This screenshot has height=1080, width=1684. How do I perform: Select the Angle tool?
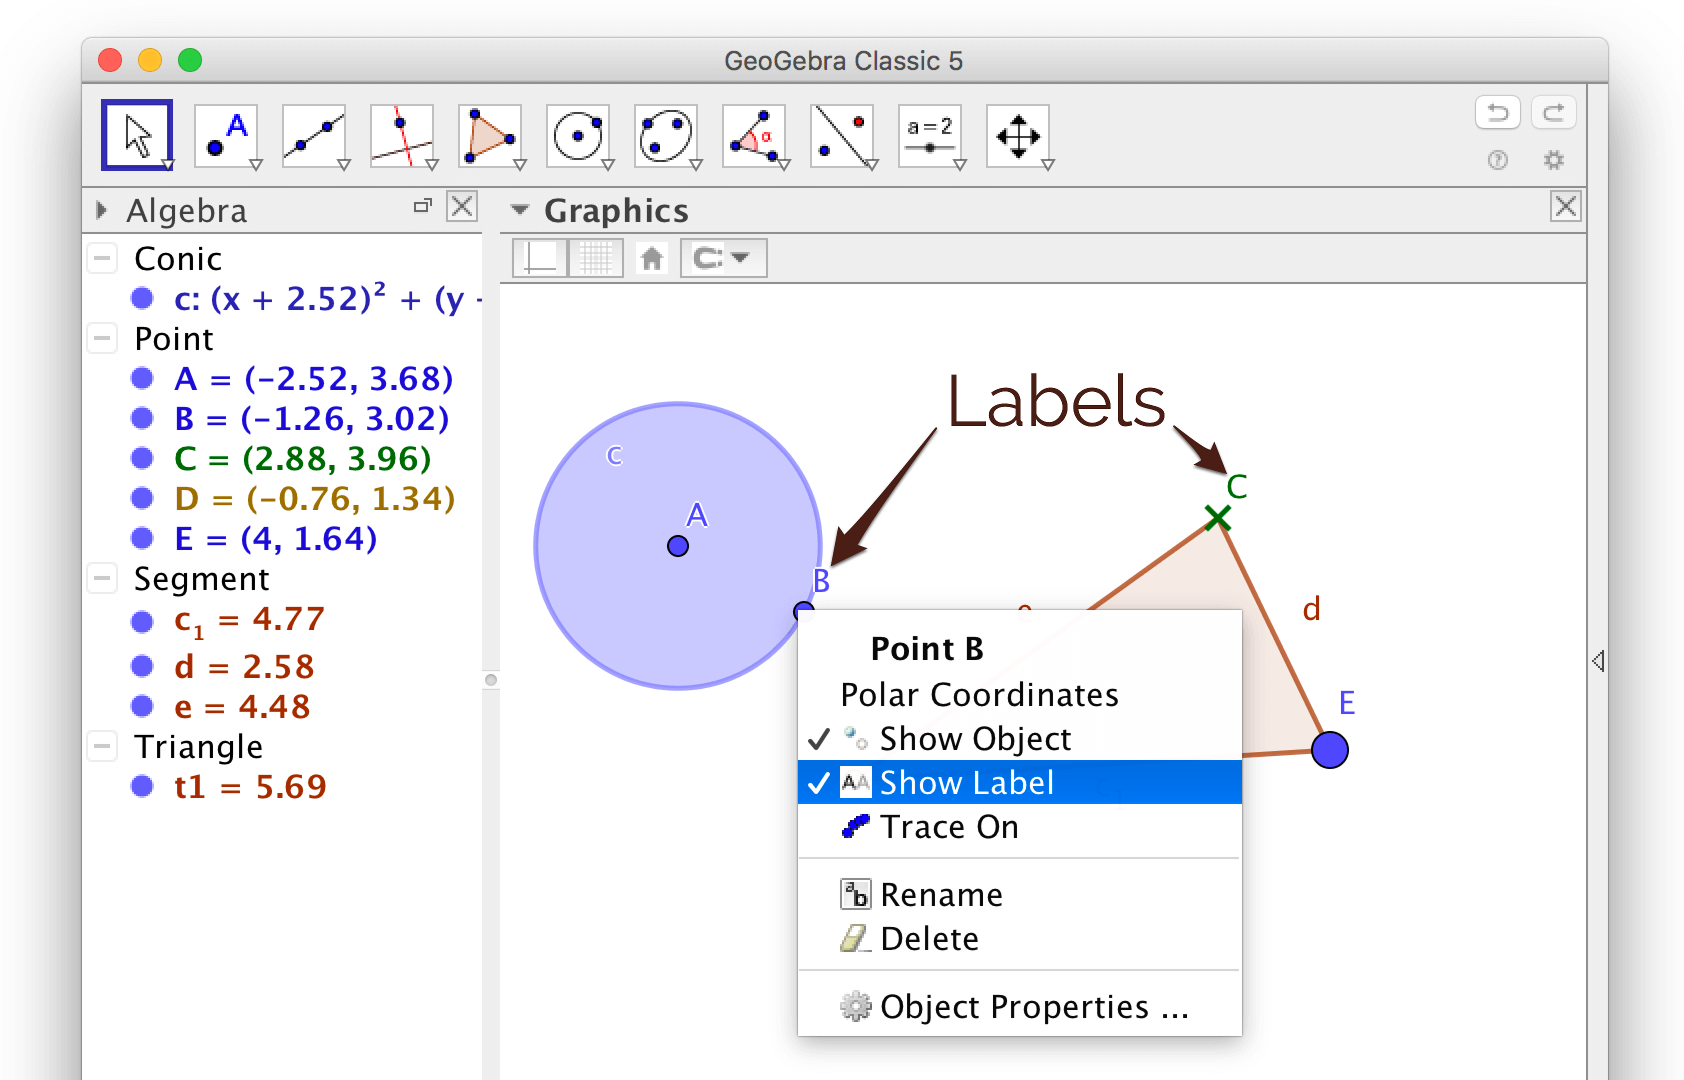coord(754,135)
